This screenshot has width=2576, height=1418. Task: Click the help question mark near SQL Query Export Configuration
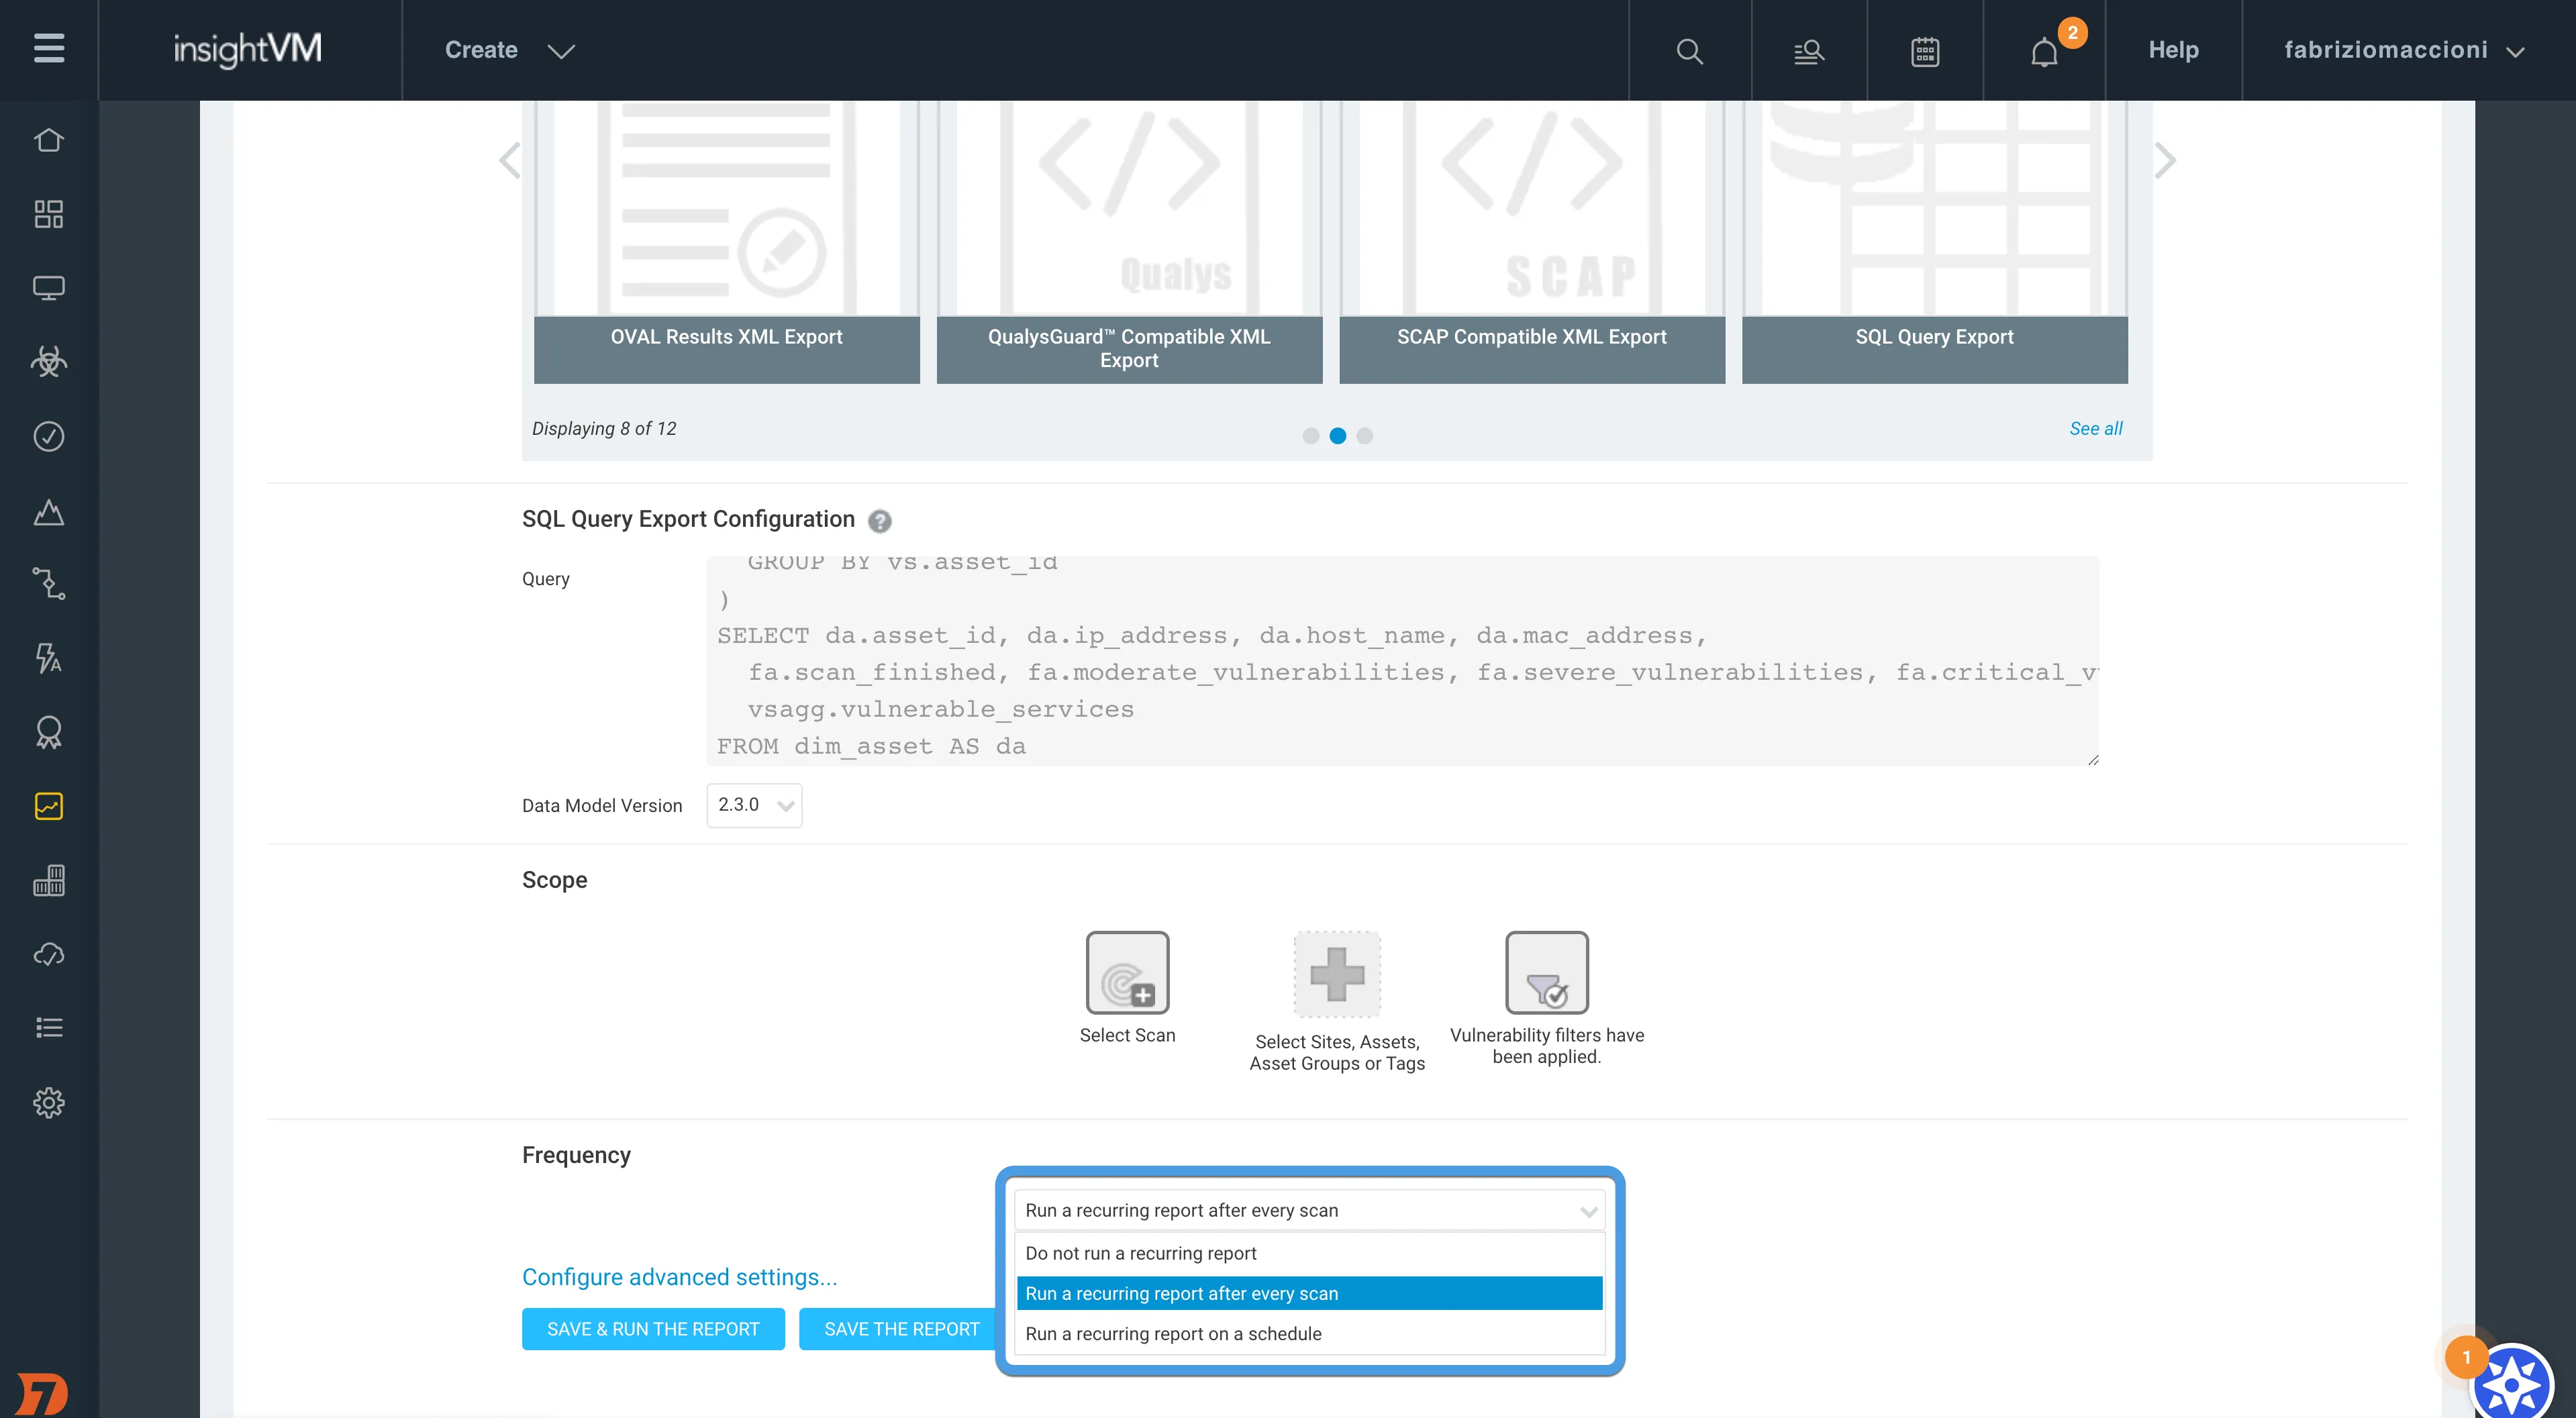[x=879, y=521]
